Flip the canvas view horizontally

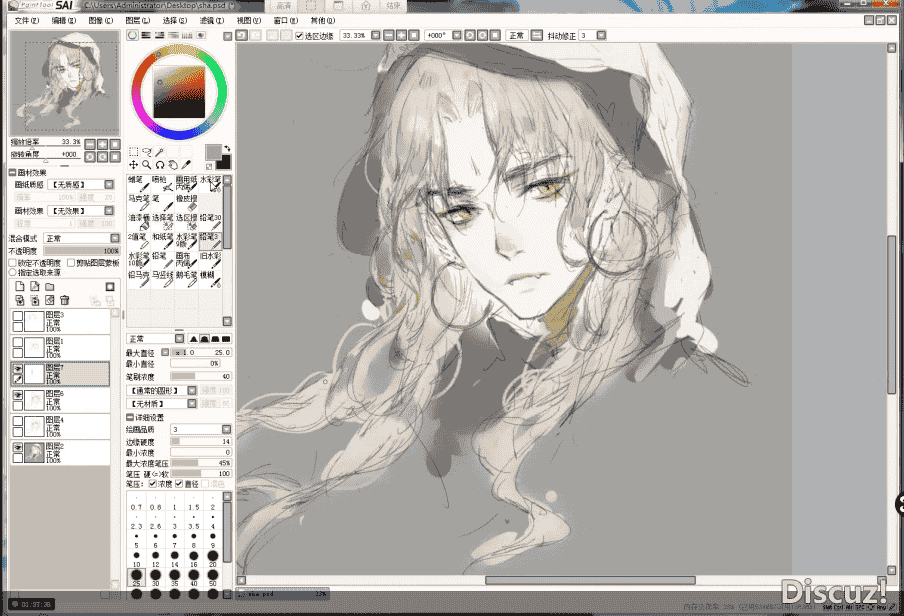pyautogui.click(x=537, y=35)
